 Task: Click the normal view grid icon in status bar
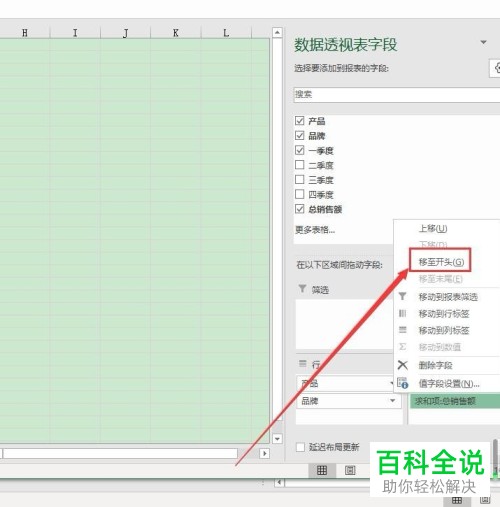click(322, 470)
